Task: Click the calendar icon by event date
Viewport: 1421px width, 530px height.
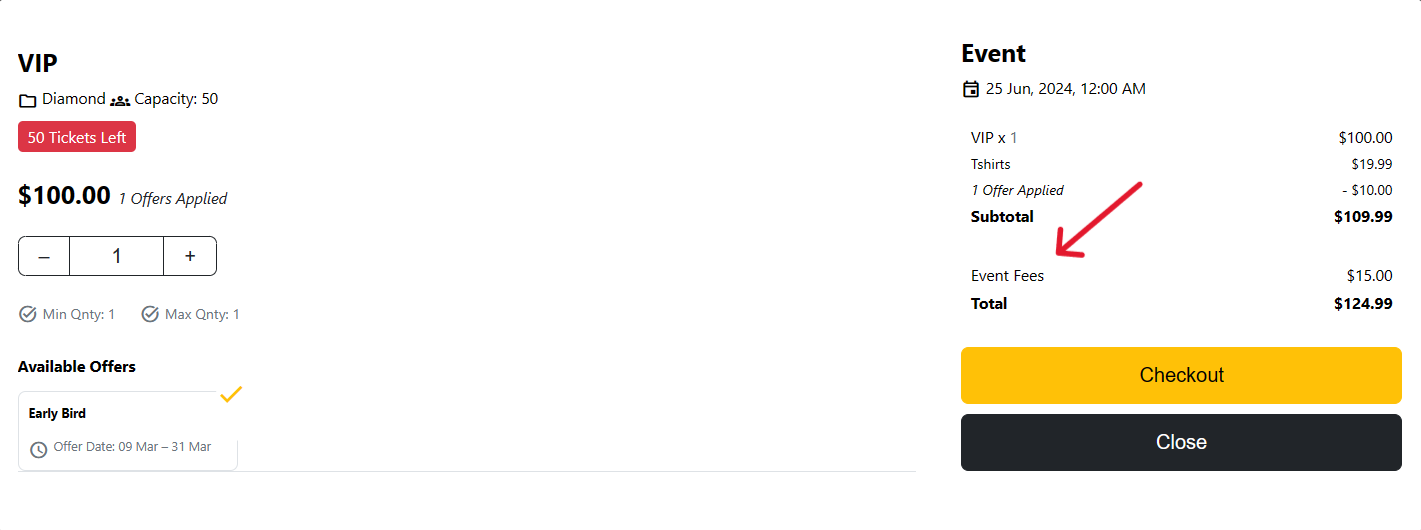Action: pos(970,89)
